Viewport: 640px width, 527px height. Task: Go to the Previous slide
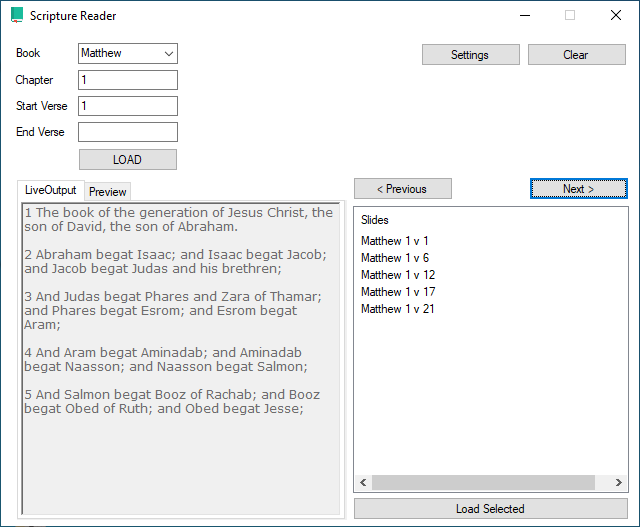click(402, 189)
